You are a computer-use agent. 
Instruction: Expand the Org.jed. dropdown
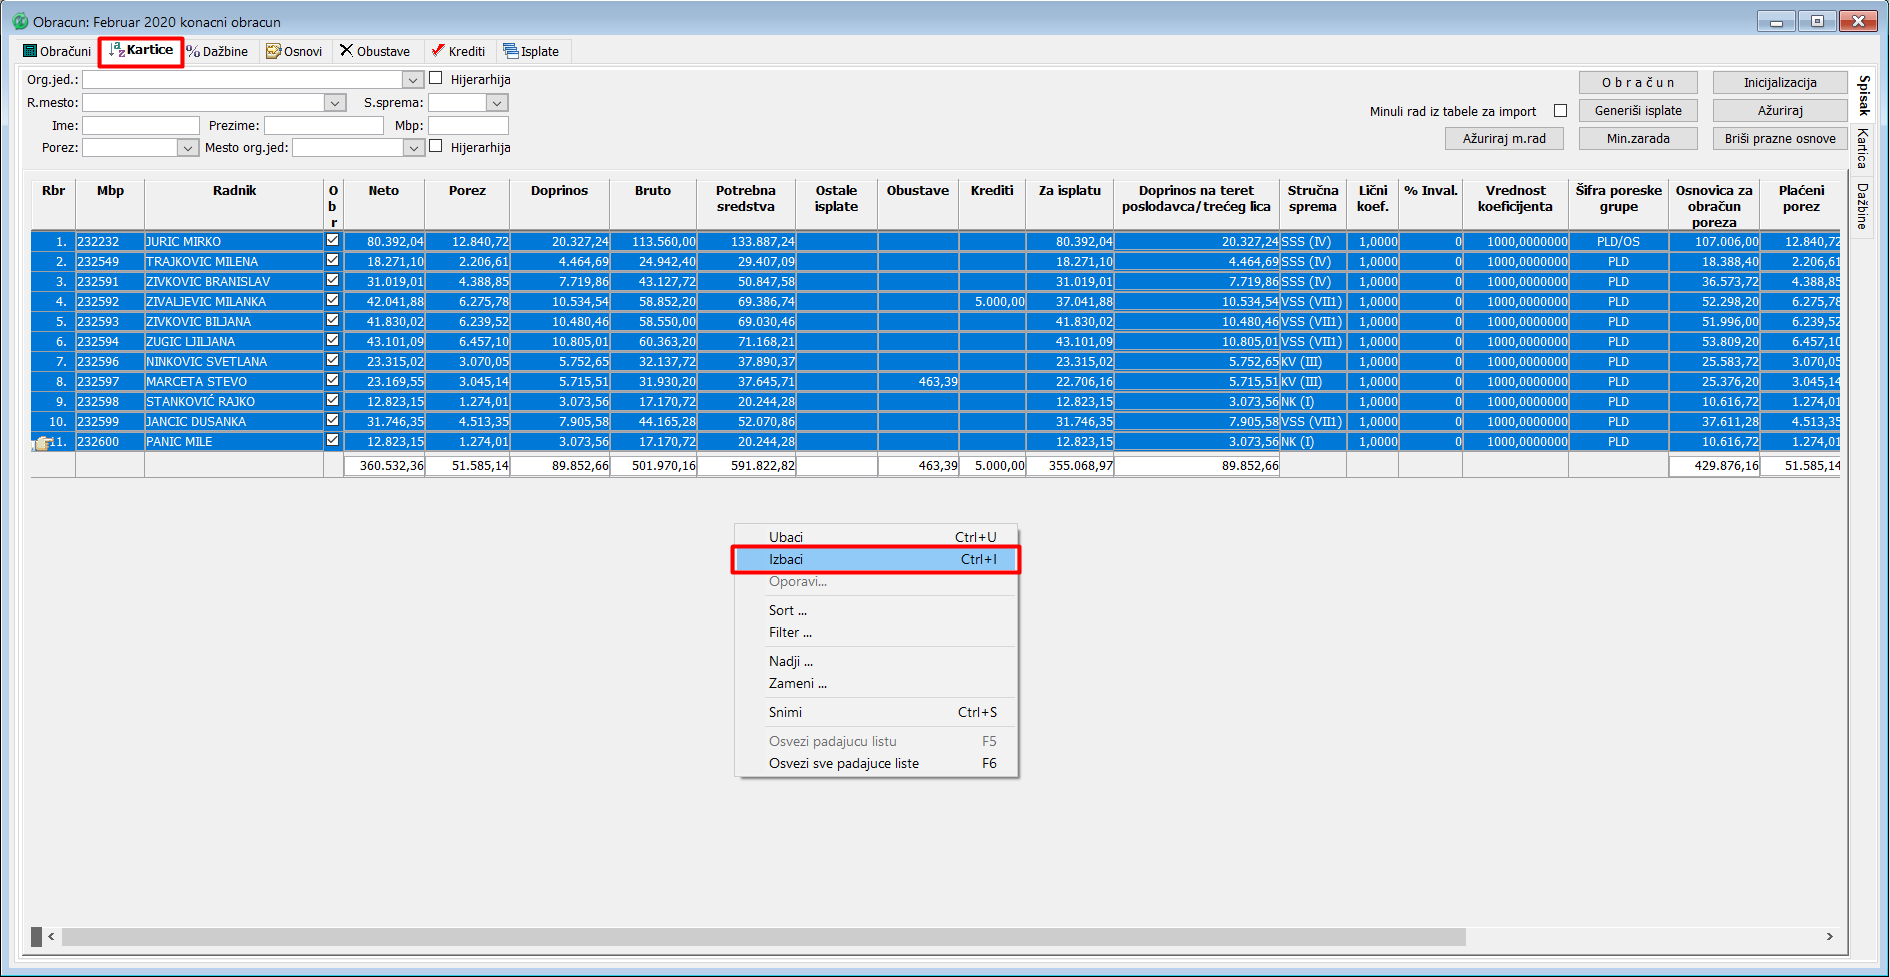[413, 80]
